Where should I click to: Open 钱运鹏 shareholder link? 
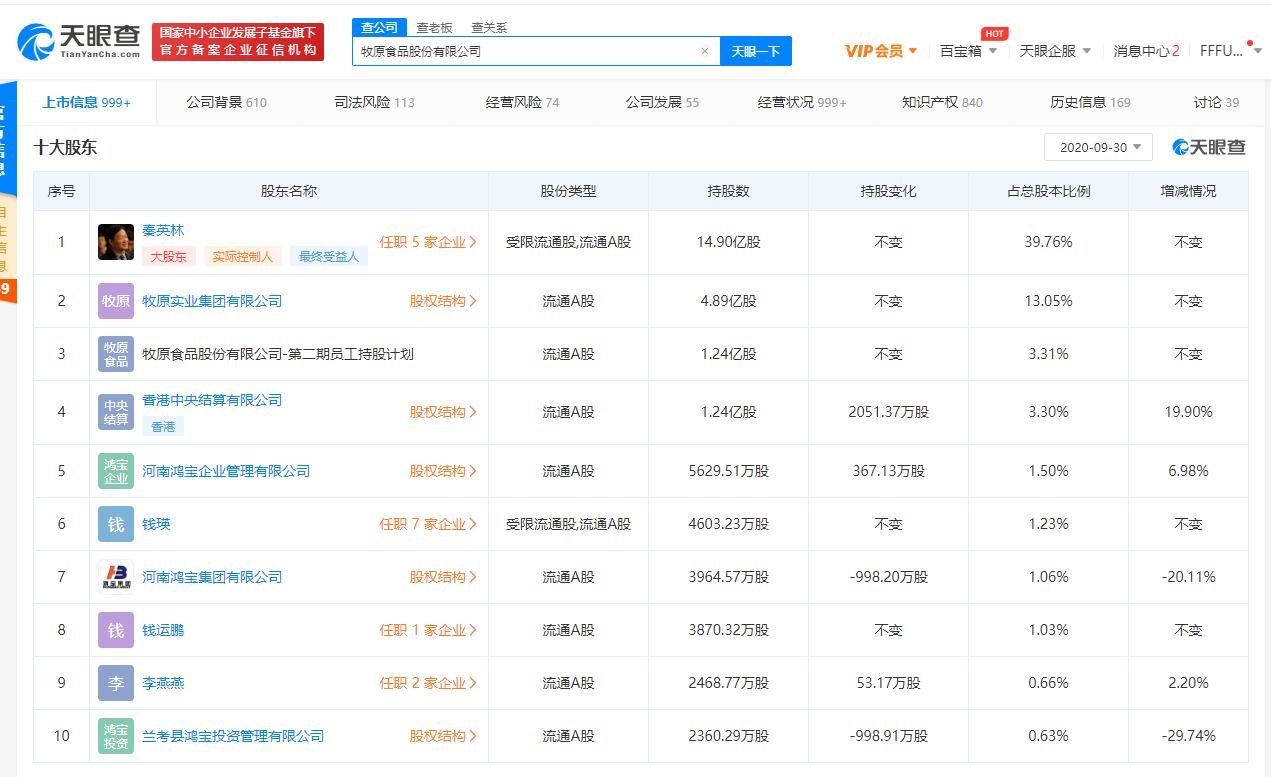coord(163,630)
